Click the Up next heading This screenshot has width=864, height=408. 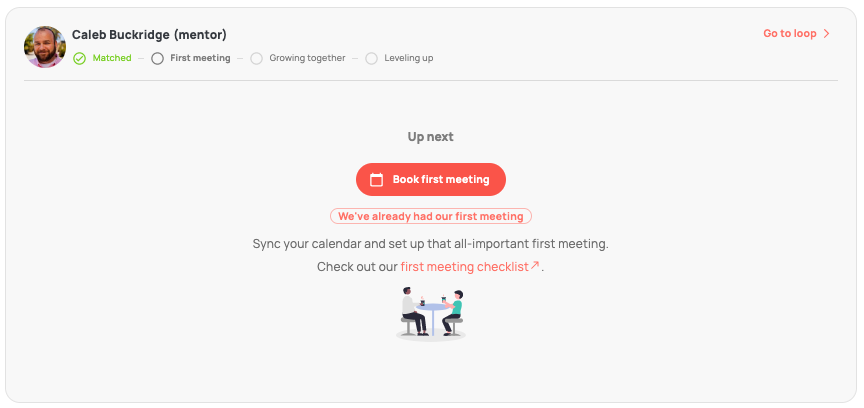(x=431, y=137)
